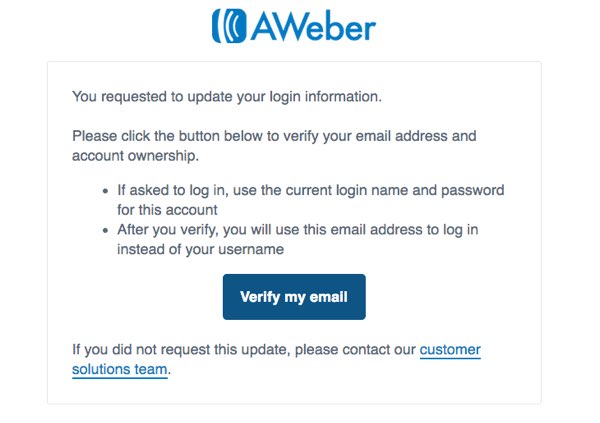Click the "instead of your username" text line
This screenshot has height=423, width=600.
201,250
